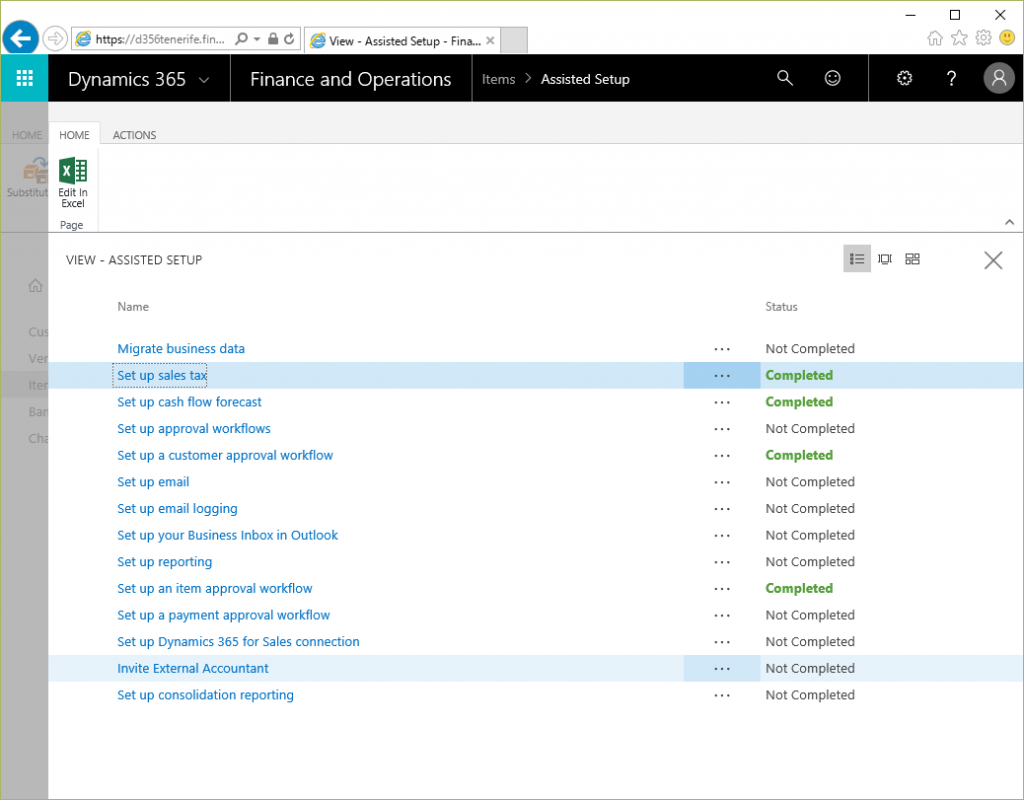Open the search magnifier in header
Viewport: 1024px width, 800px height.
point(785,79)
